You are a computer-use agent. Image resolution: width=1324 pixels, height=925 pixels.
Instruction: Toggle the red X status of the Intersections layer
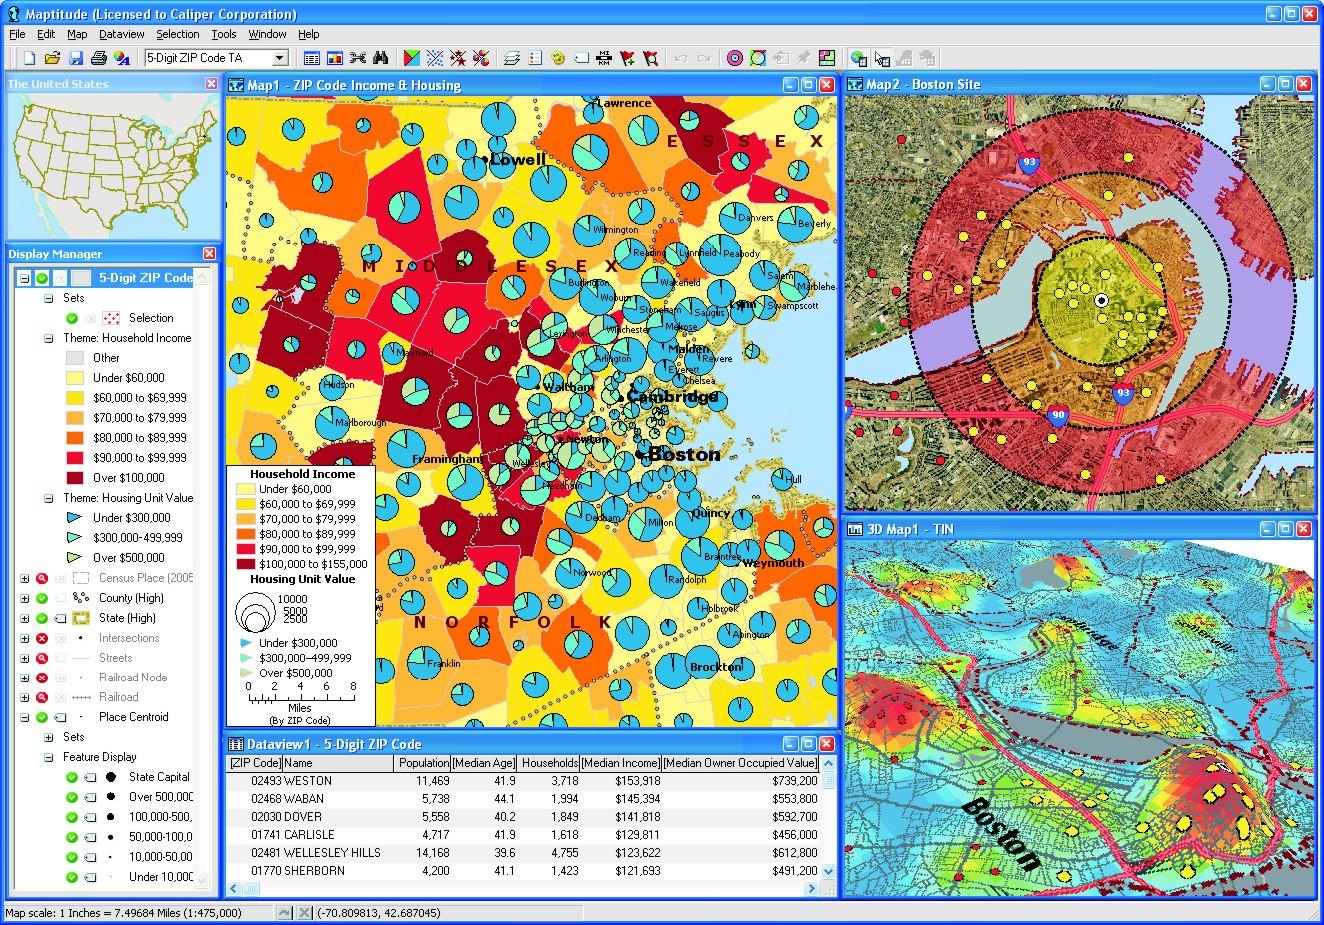coord(42,638)
